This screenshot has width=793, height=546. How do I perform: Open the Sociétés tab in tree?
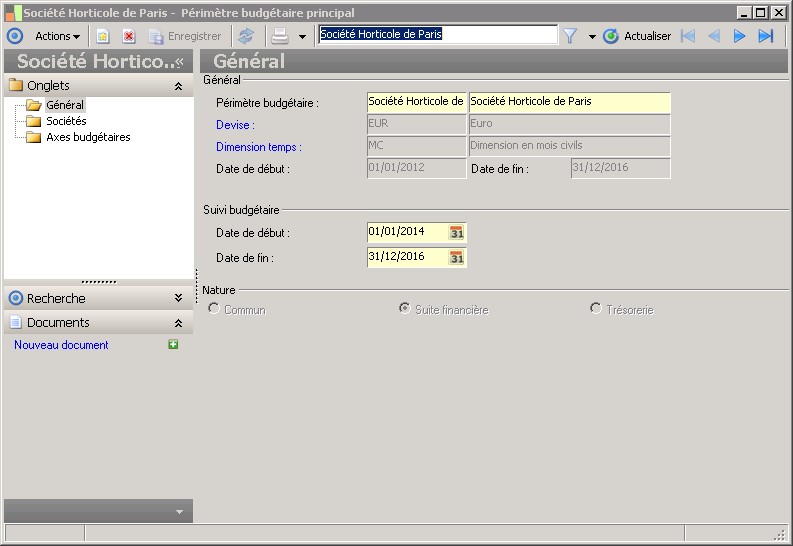(x=66, y=121)
